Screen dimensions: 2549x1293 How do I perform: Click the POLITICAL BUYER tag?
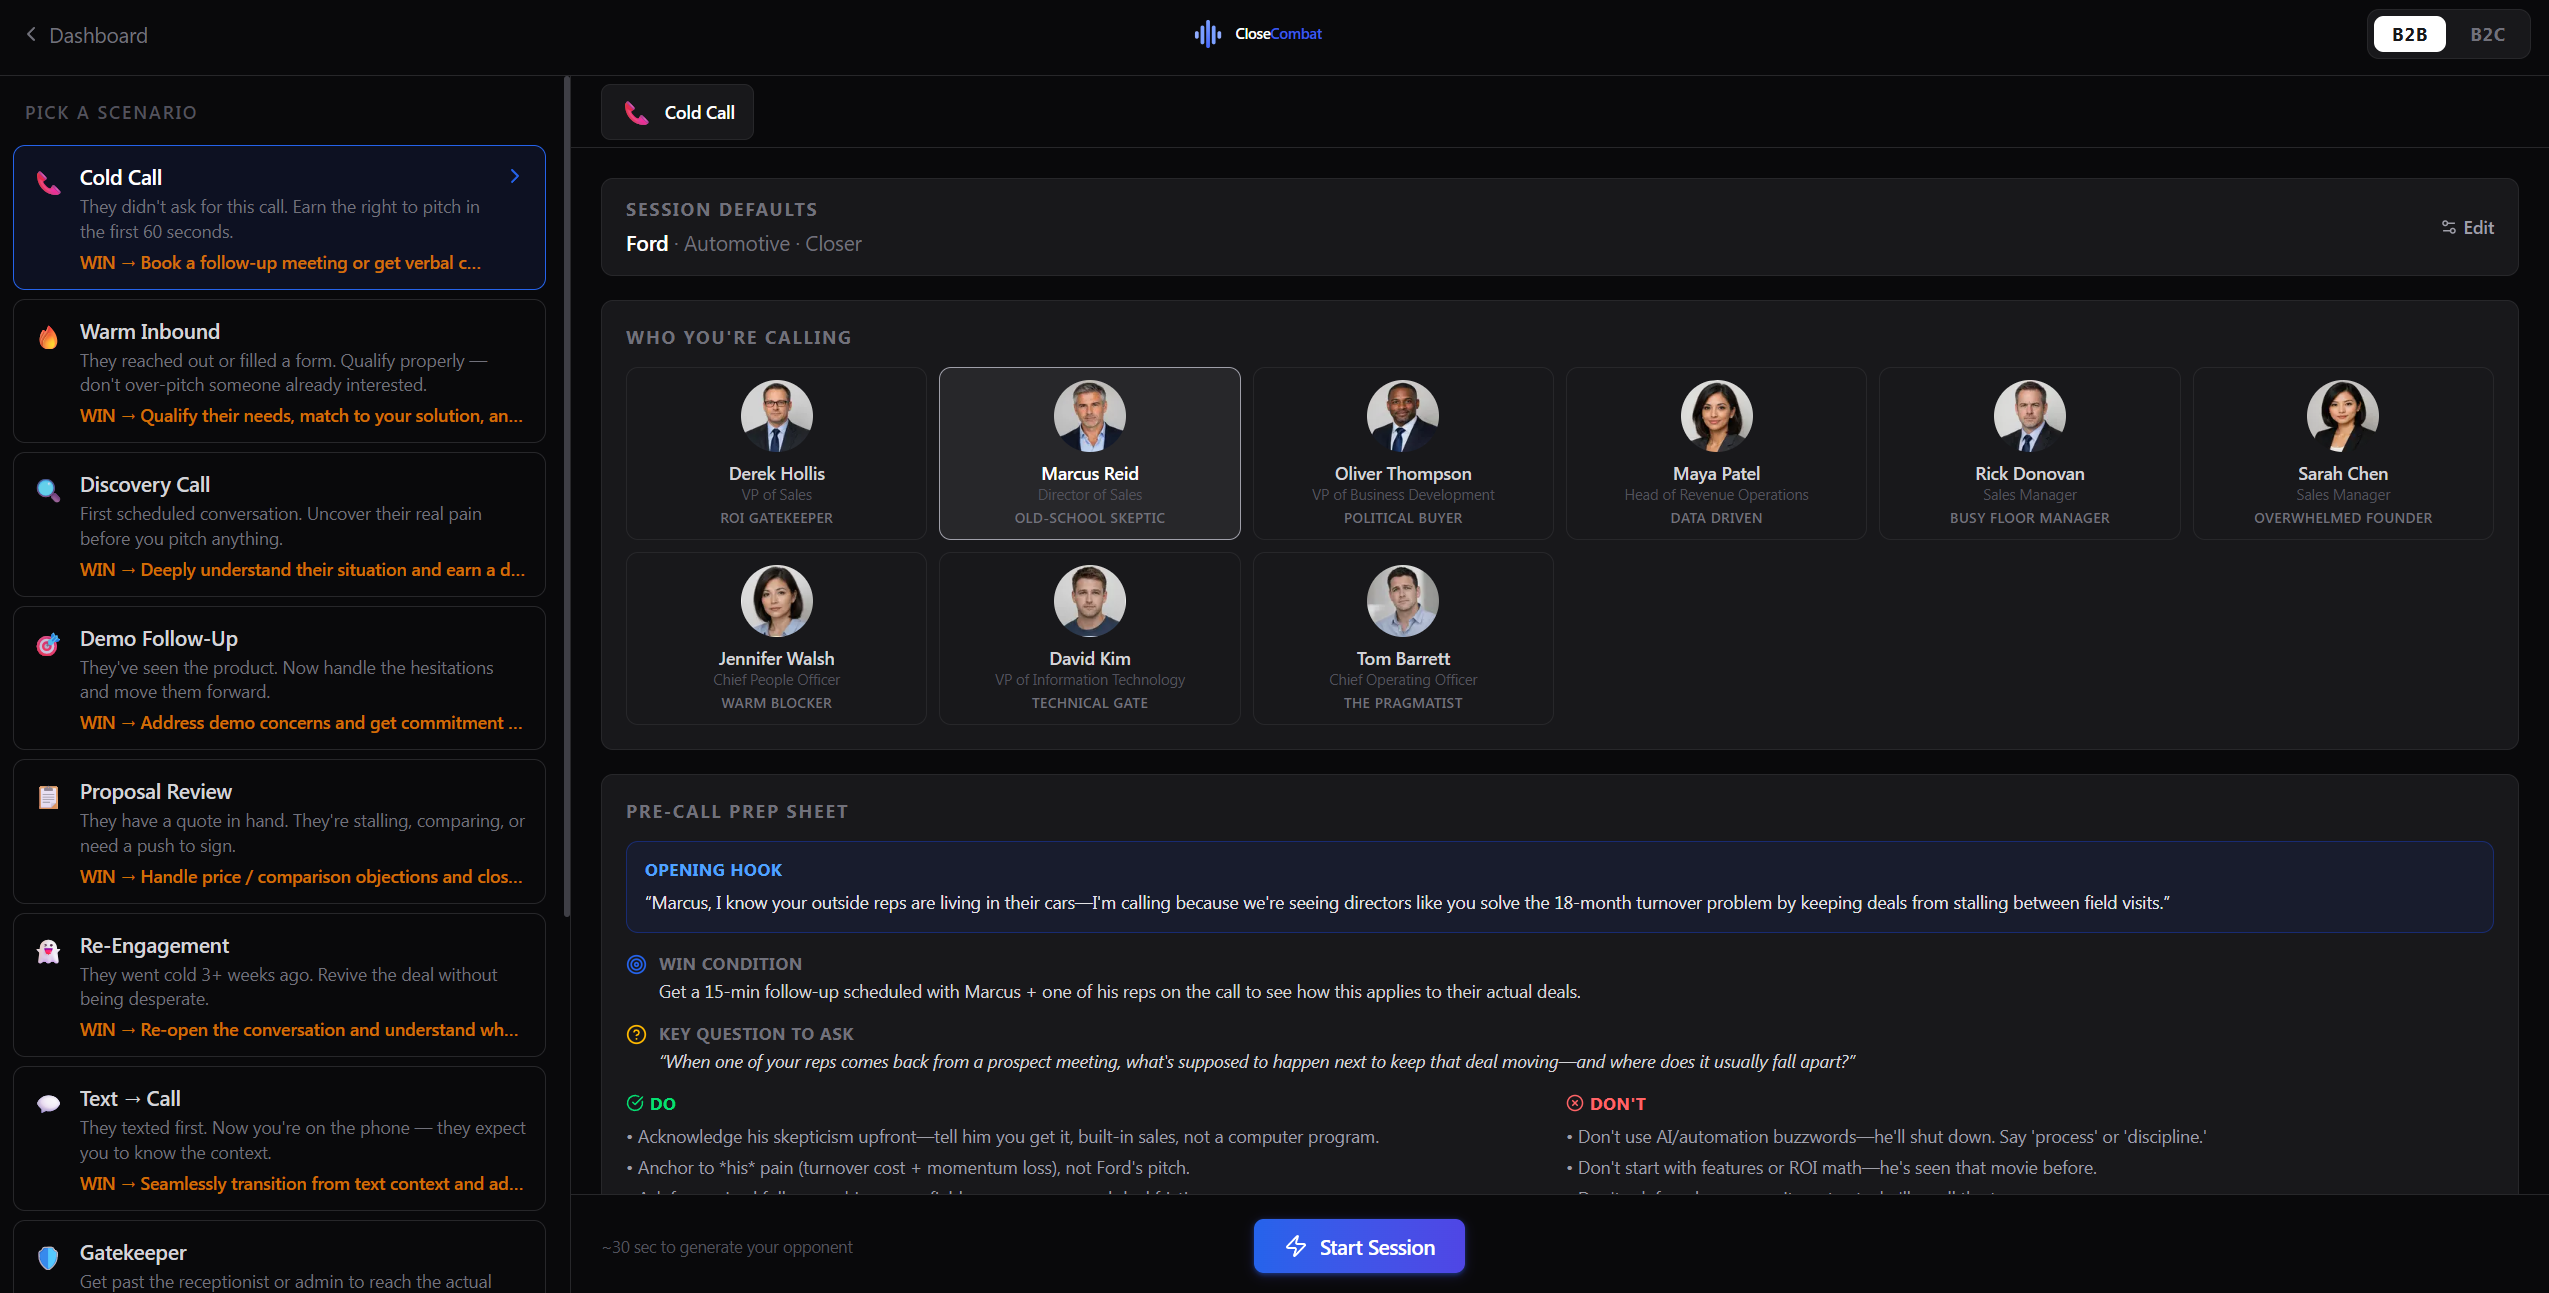click(1403, 518)
